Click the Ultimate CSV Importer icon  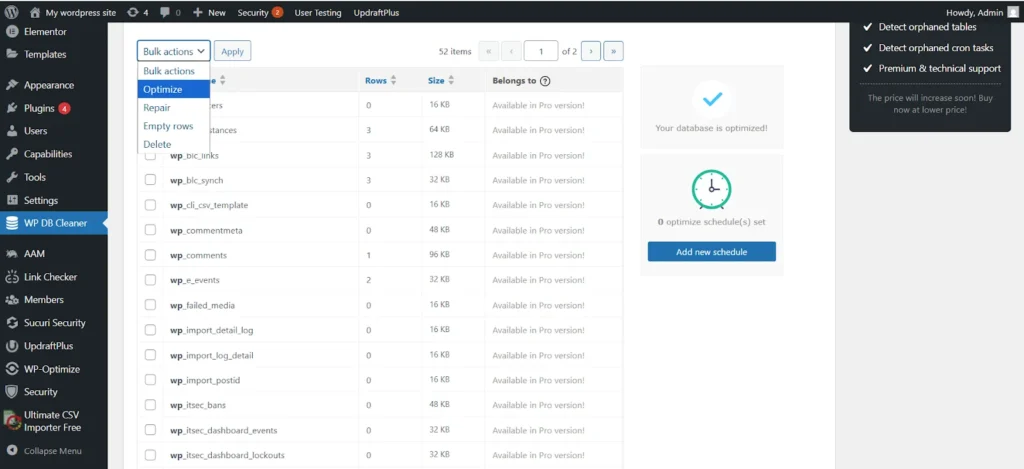12,421
